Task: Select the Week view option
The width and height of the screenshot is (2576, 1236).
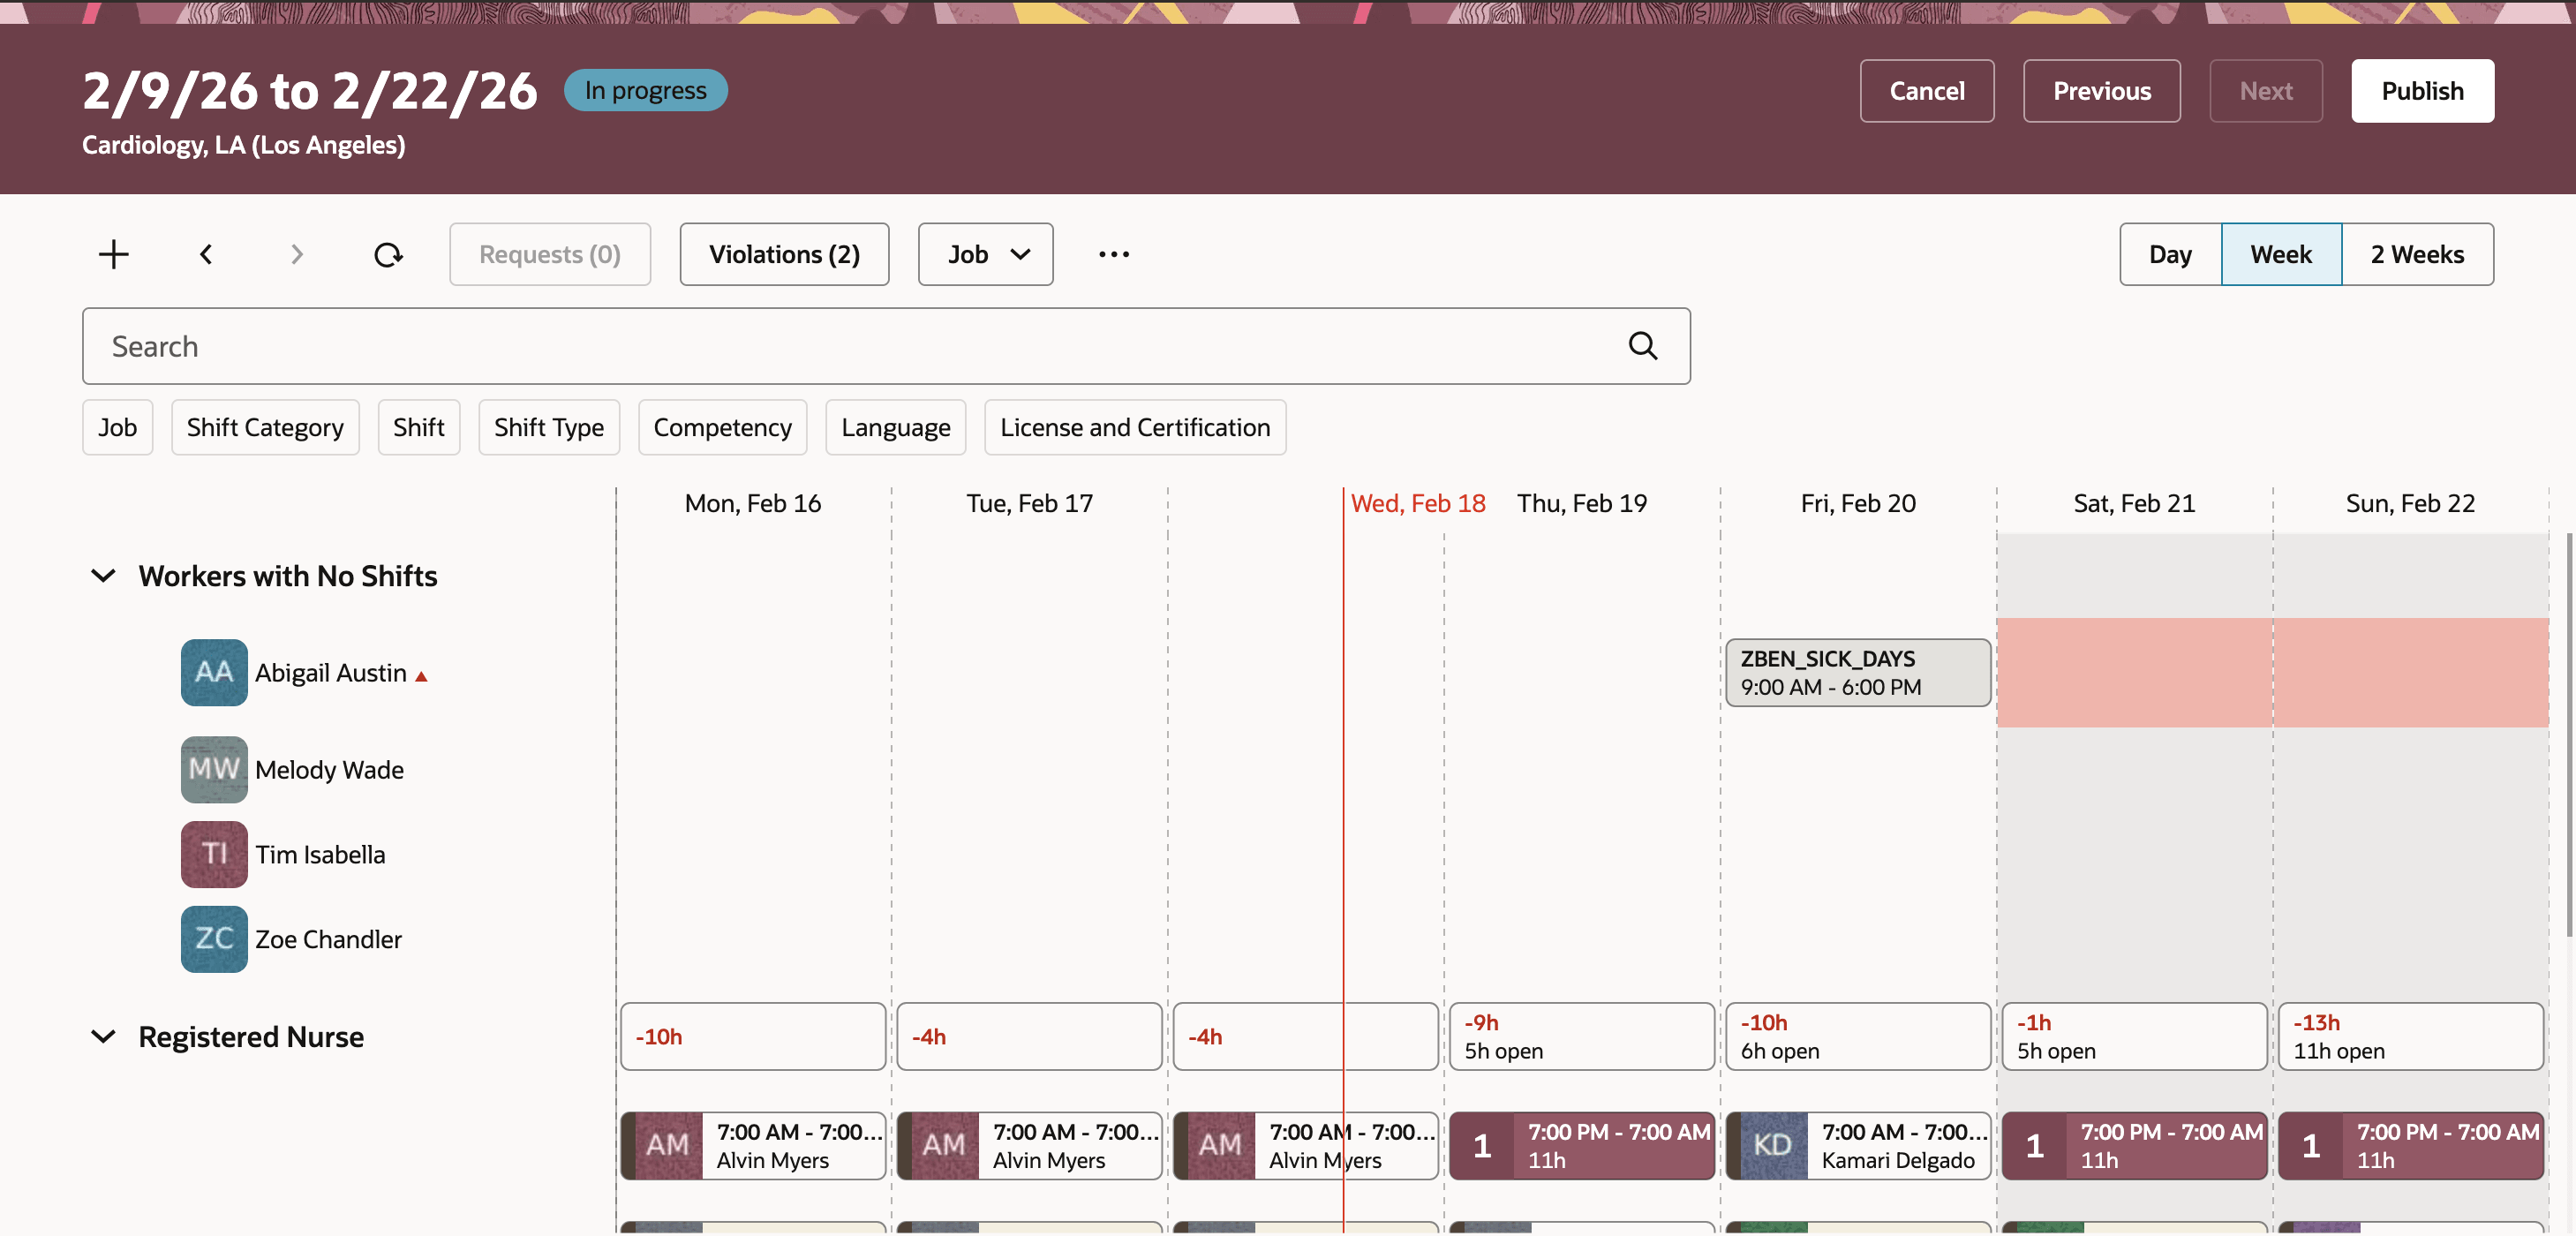Action: [x=2281, y=254]
